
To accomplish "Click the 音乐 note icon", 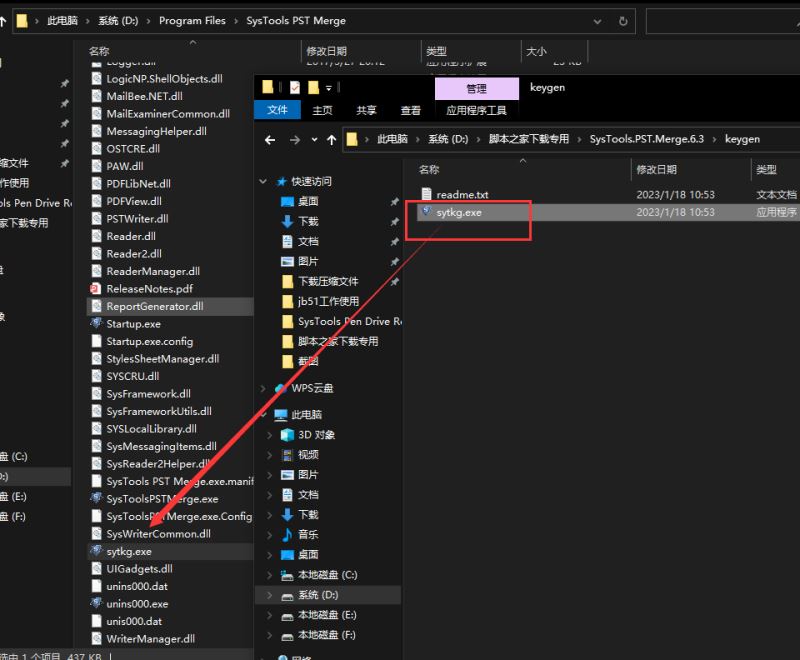I will pos(287,535).
